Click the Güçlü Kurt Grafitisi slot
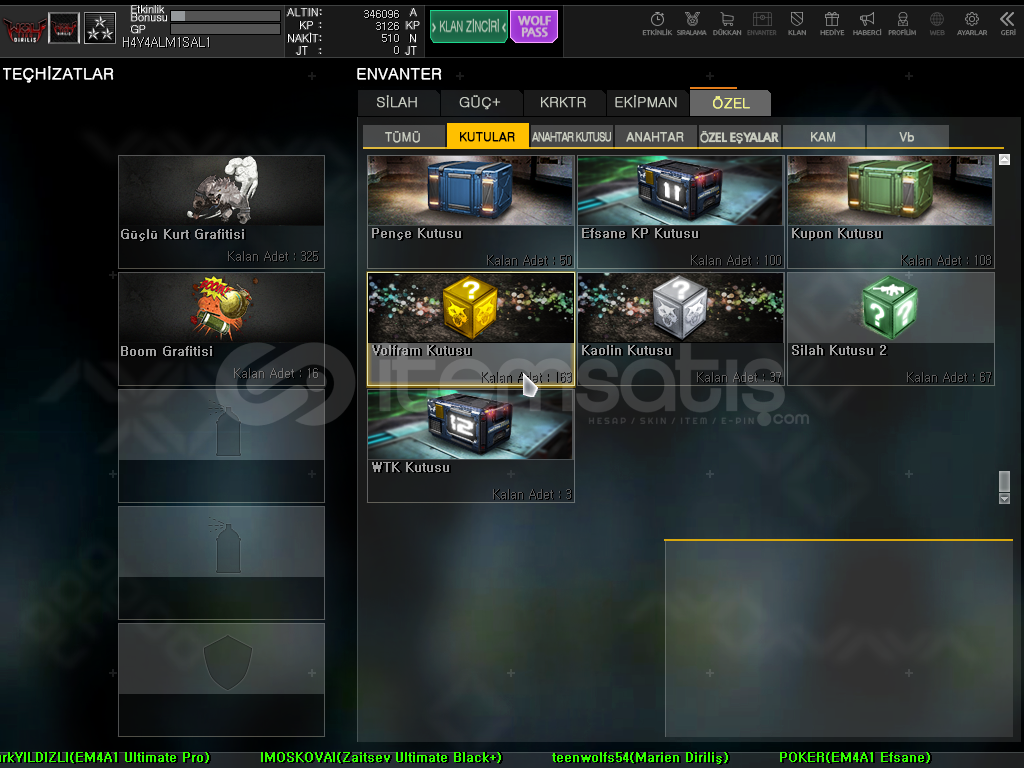The height and width of the screenshot is (768, 1024). tap(221, 212)
